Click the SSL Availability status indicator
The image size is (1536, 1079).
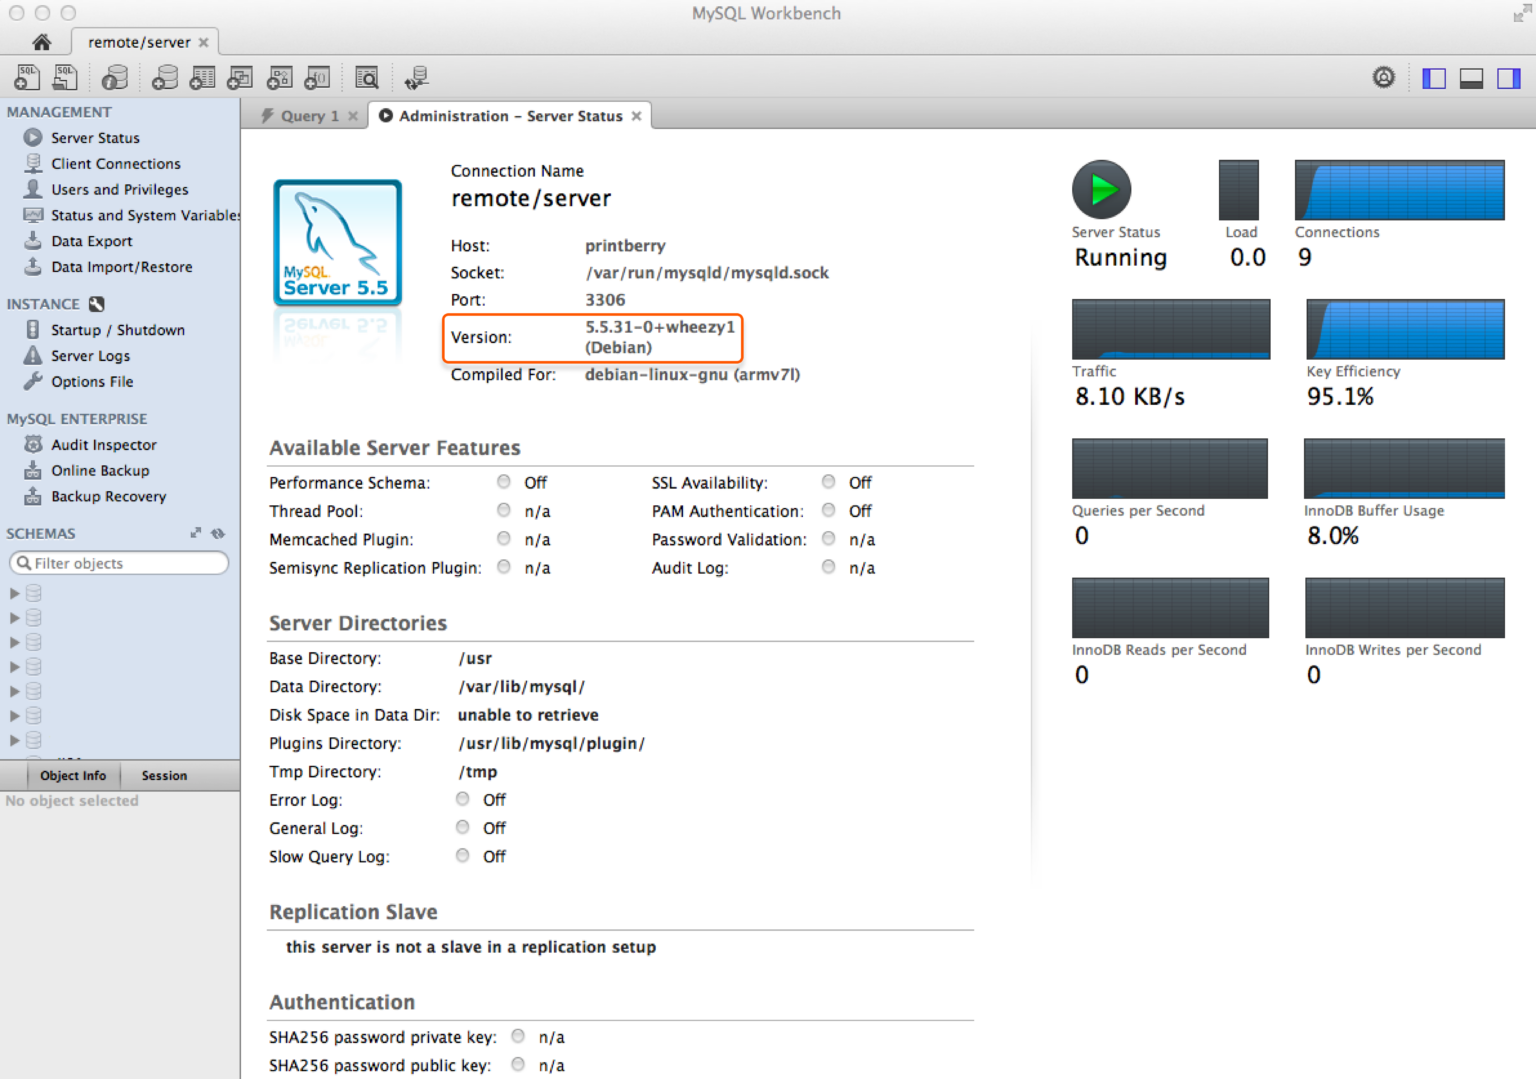828,482
